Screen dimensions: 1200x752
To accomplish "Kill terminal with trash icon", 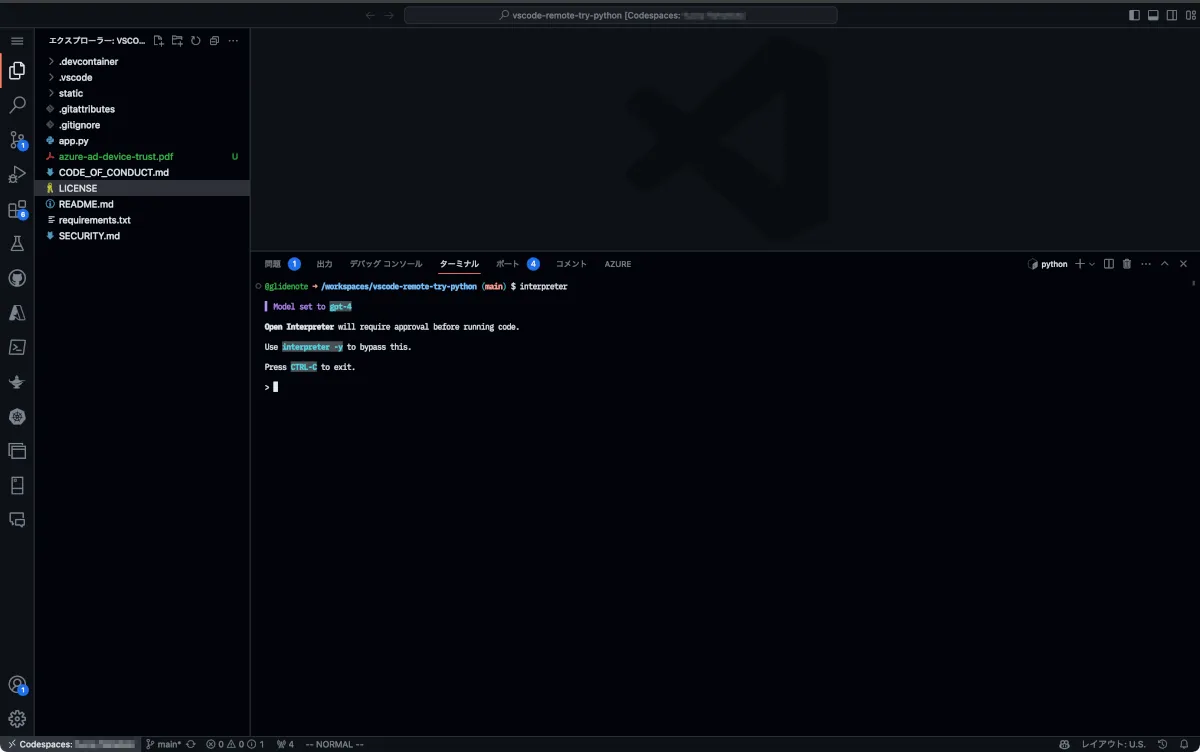I will (x=1127, y=264).
